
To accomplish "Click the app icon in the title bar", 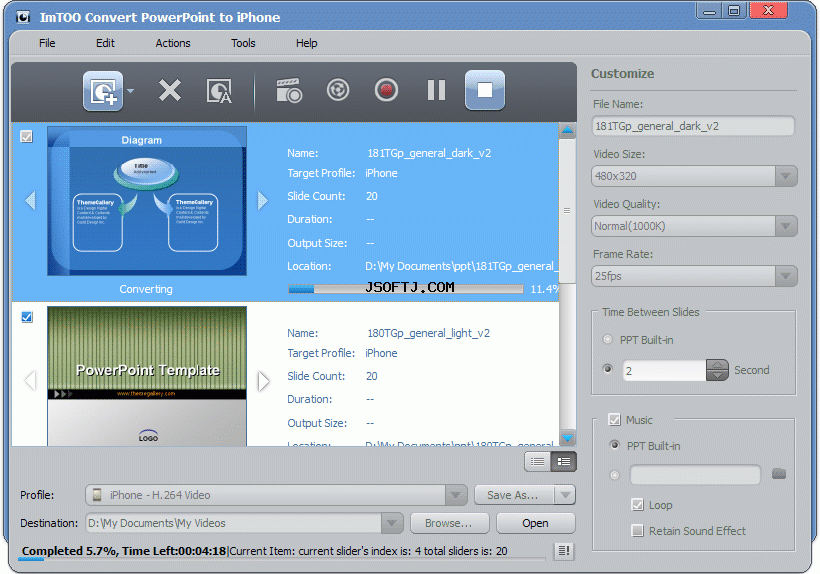I will tap(22, 17).
